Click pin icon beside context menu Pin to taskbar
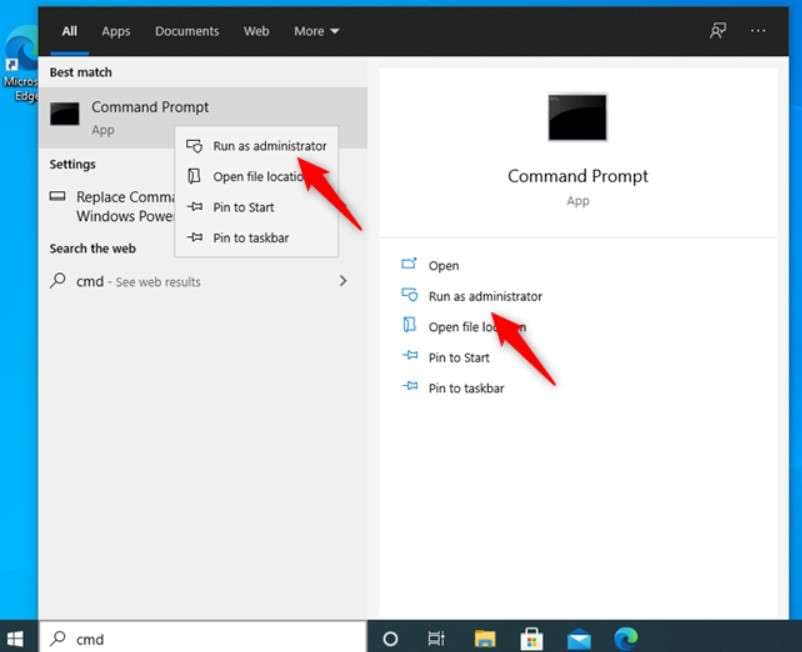The image size is (802, 652). pyautogui.click(x=195, y=237)
